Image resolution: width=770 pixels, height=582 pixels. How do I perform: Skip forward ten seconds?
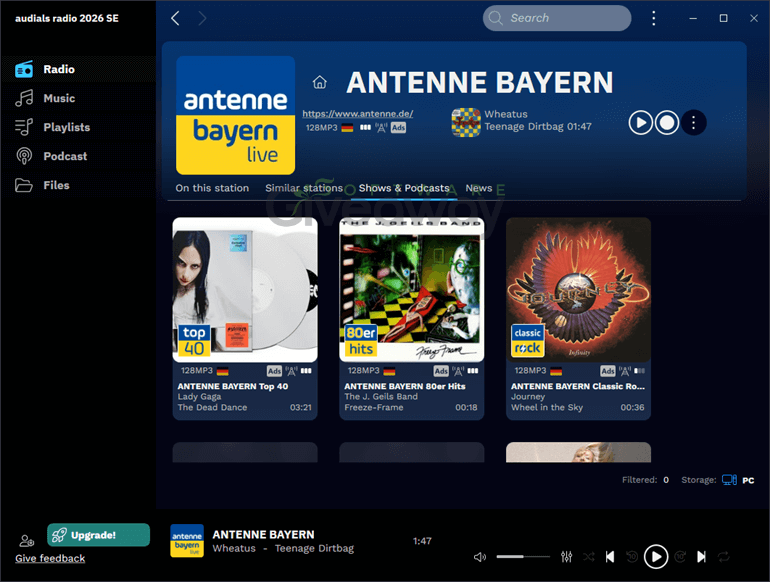pos(680,556)
